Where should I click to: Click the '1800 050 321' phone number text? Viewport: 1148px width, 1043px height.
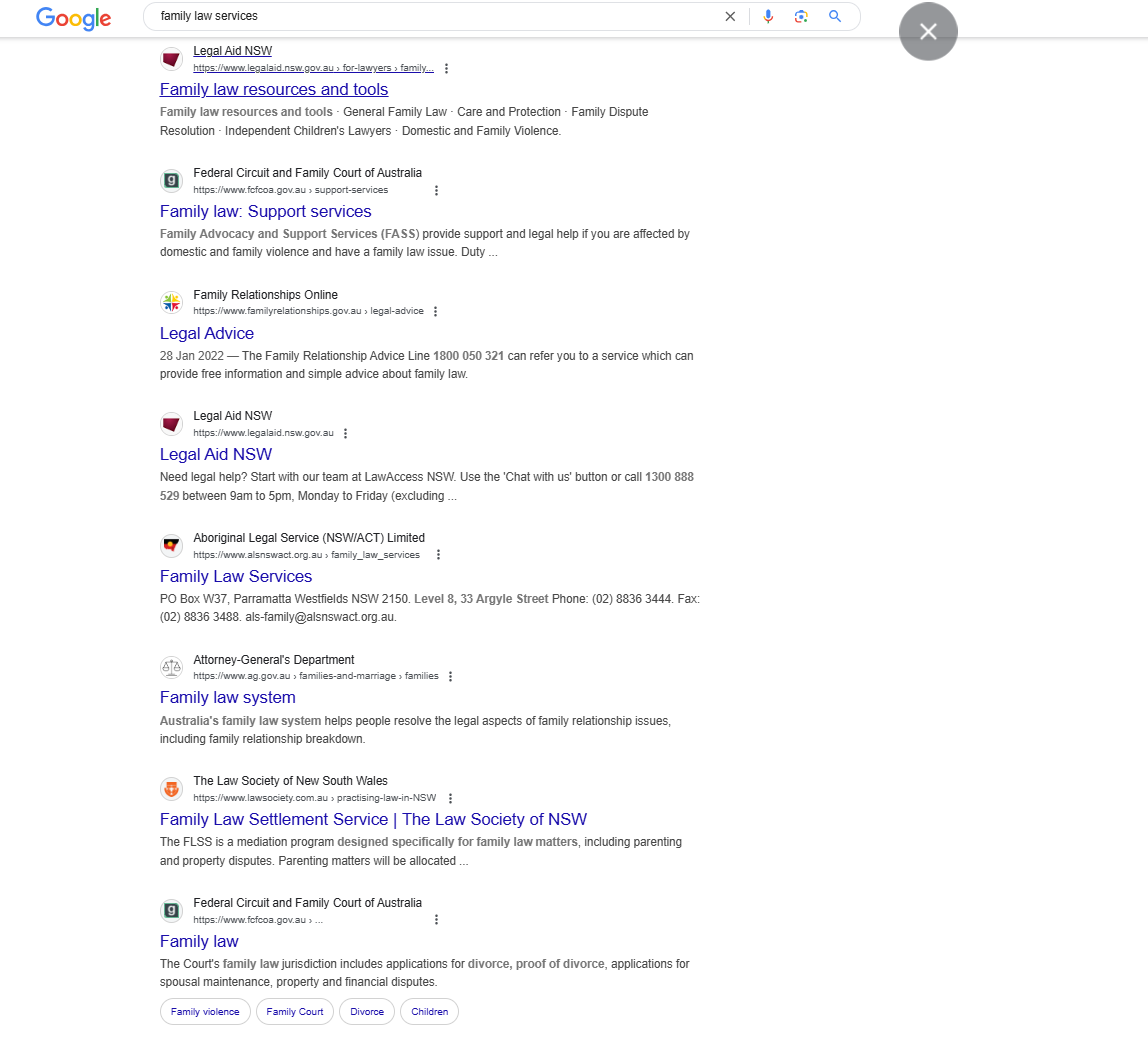pos(469,356)
